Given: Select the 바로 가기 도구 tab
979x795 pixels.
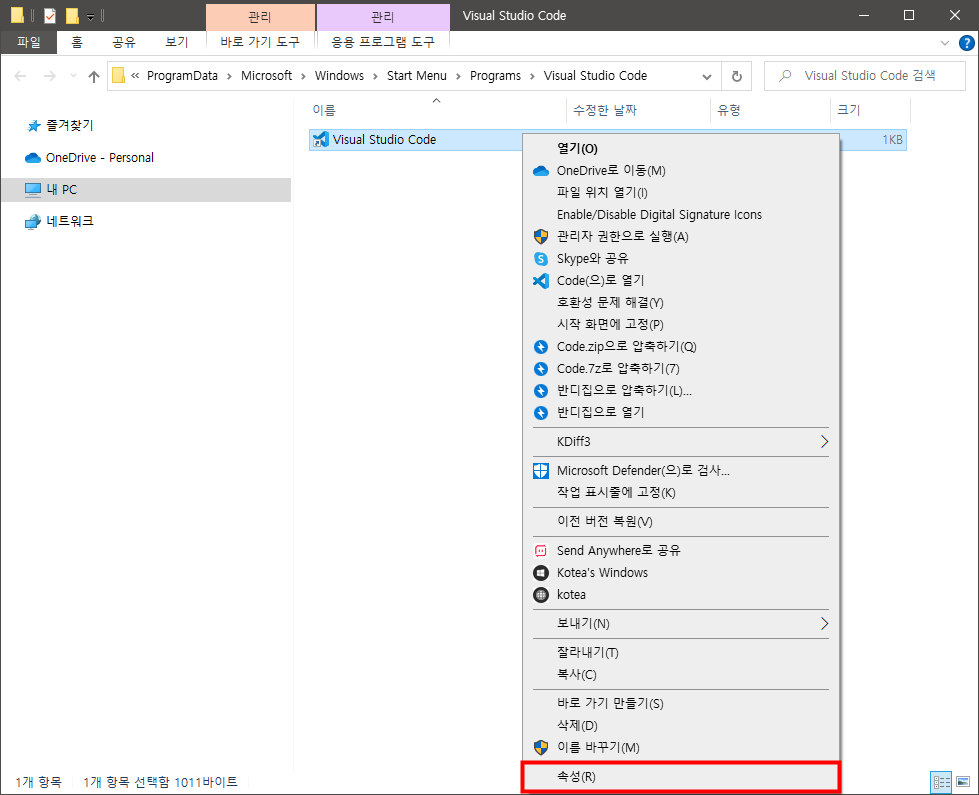Looking at the screenshot, I should coord(260,42).
